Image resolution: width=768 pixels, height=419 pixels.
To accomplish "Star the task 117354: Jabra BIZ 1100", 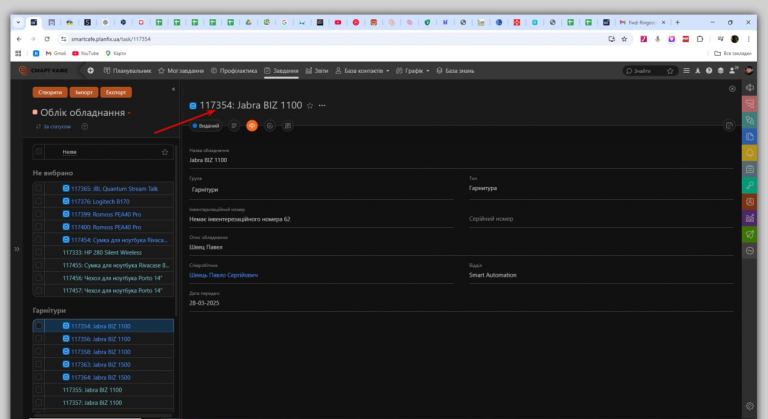I will click(310, 105).
